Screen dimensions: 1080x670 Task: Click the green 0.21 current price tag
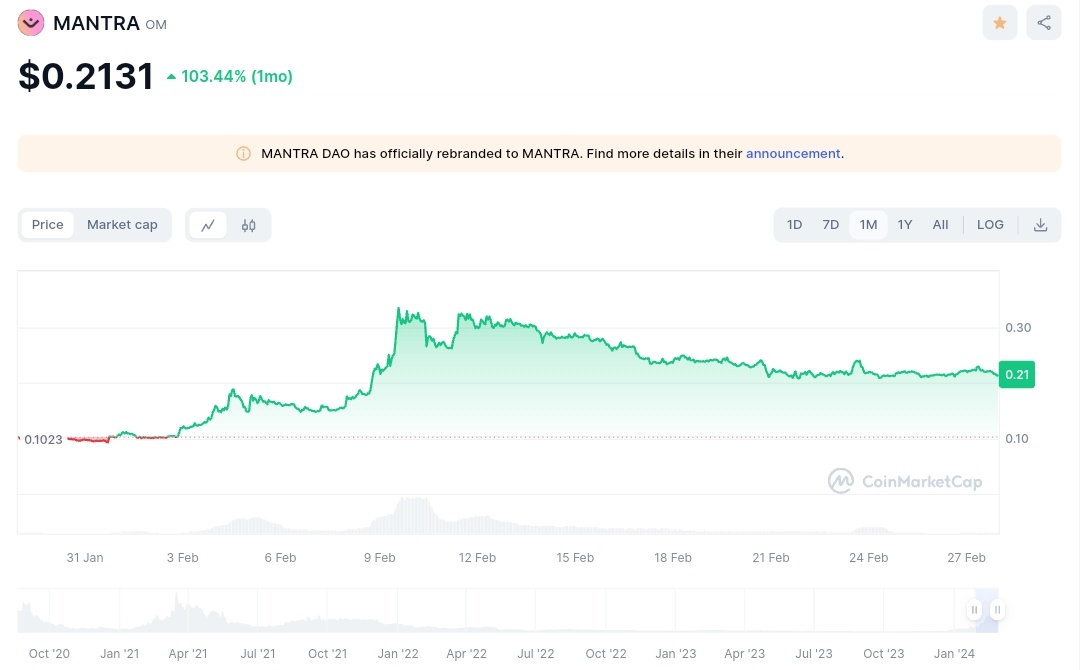point(1017,375)
